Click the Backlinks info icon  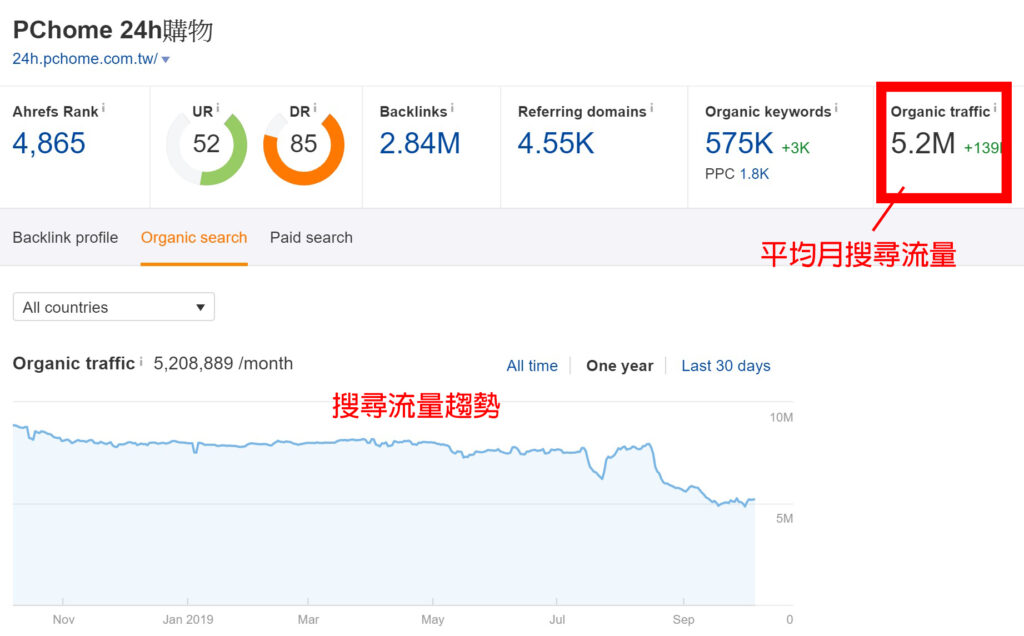[x=452, y=108]
